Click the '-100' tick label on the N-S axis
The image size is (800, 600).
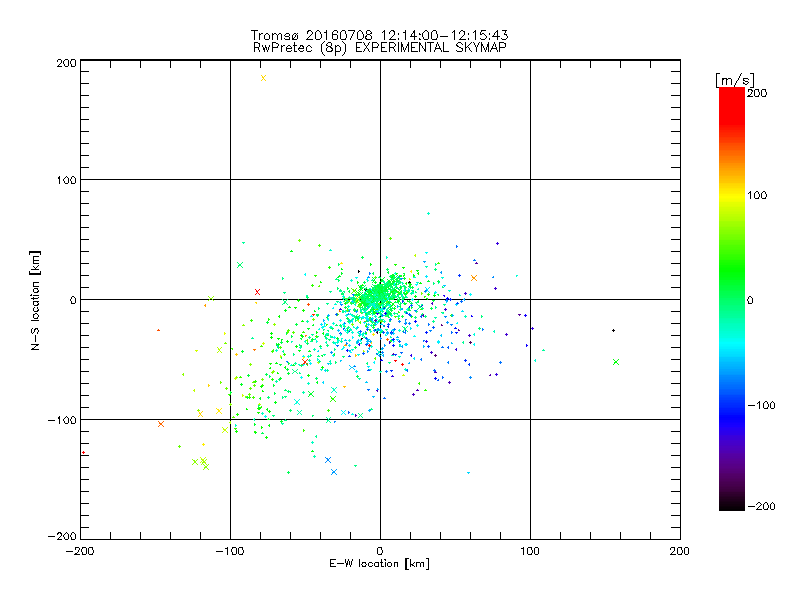point(62,420)
